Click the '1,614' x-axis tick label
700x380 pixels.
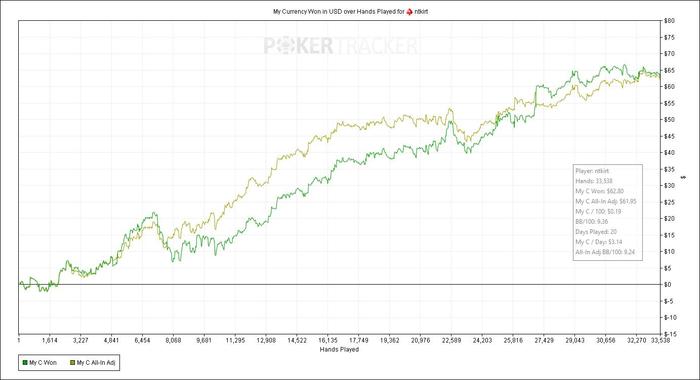pyautogui.click(x=50, y=341)
